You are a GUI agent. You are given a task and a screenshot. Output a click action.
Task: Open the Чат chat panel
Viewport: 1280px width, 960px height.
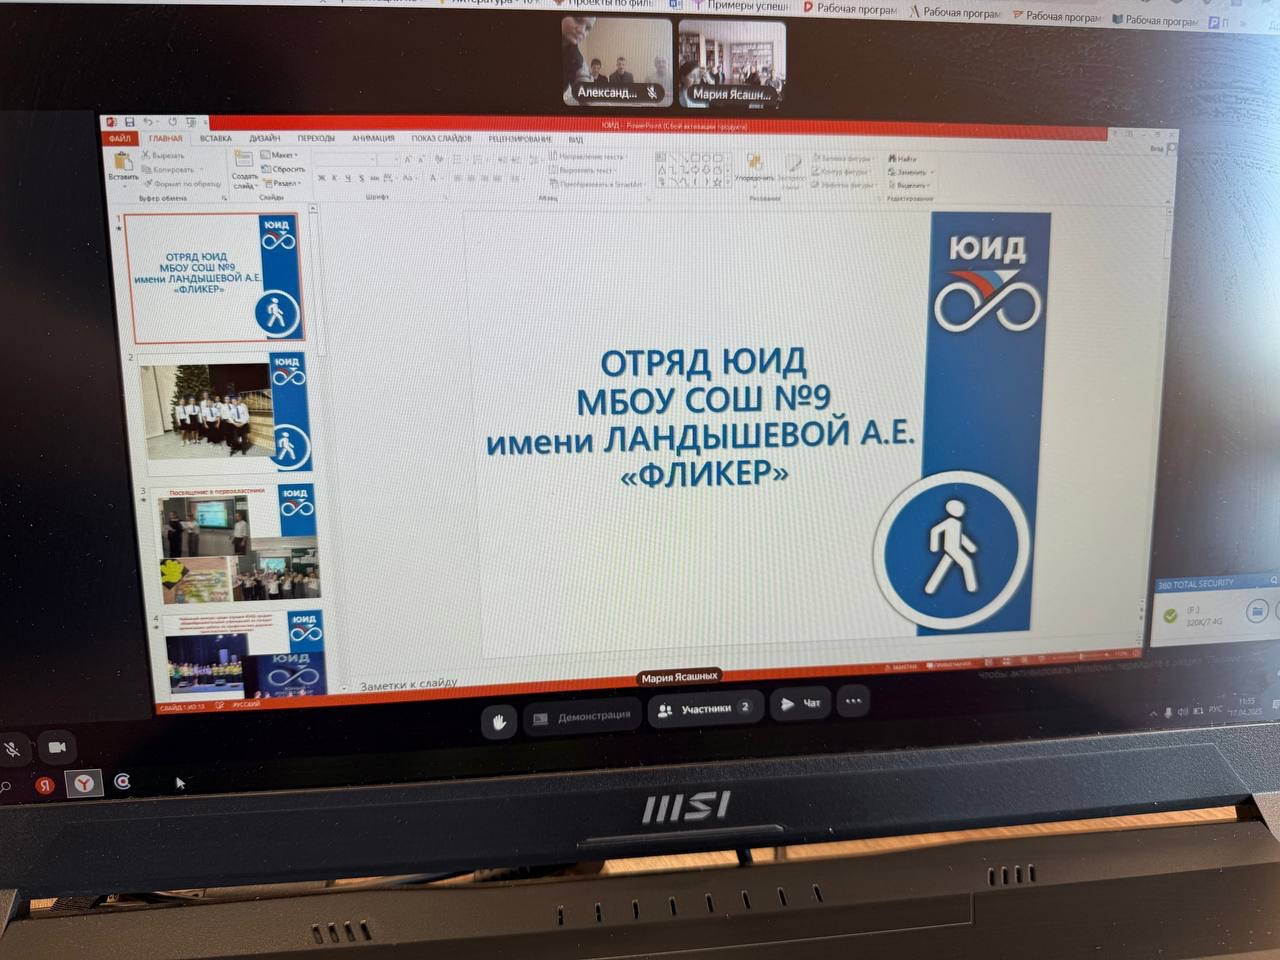(800, 703)
